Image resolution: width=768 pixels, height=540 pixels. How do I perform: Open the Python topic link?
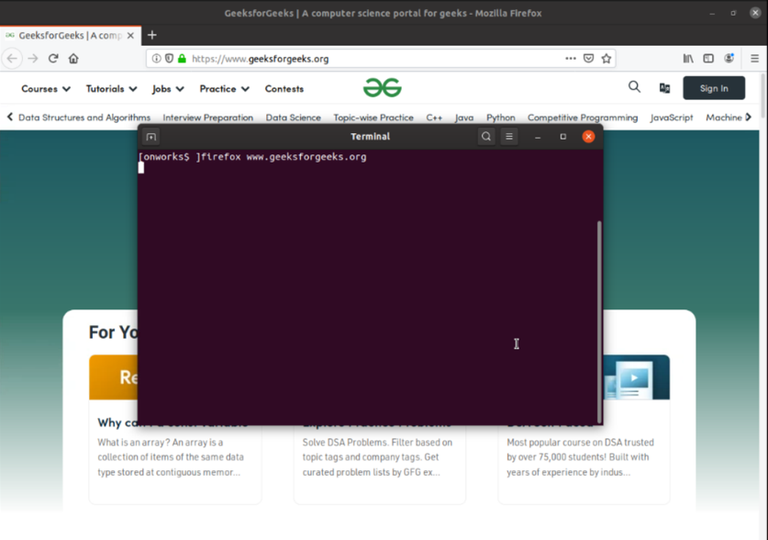click(x=501, y=118)
